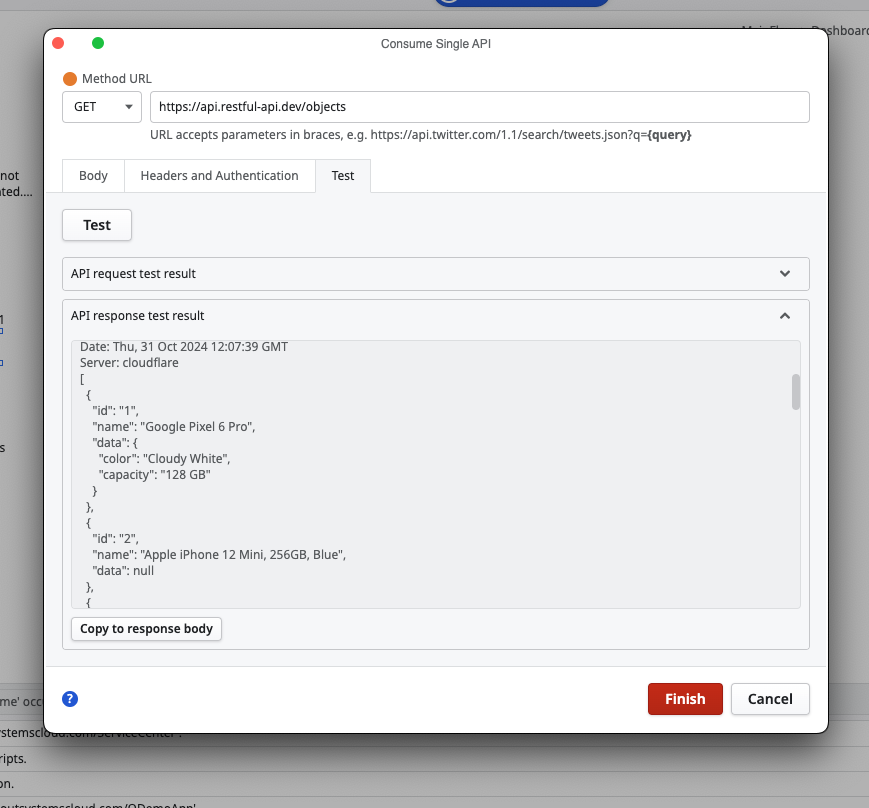Click the response result vertical scrollbar thumb

tap(796, 391)
